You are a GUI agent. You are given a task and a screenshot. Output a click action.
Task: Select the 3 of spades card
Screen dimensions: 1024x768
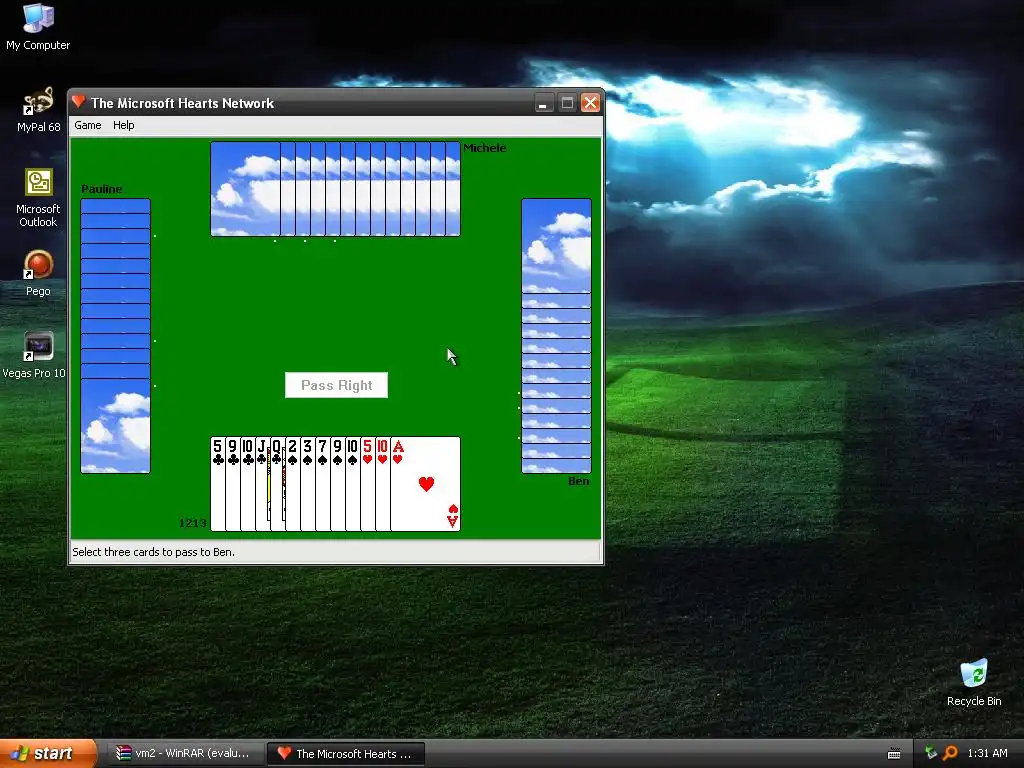(308, 484)
